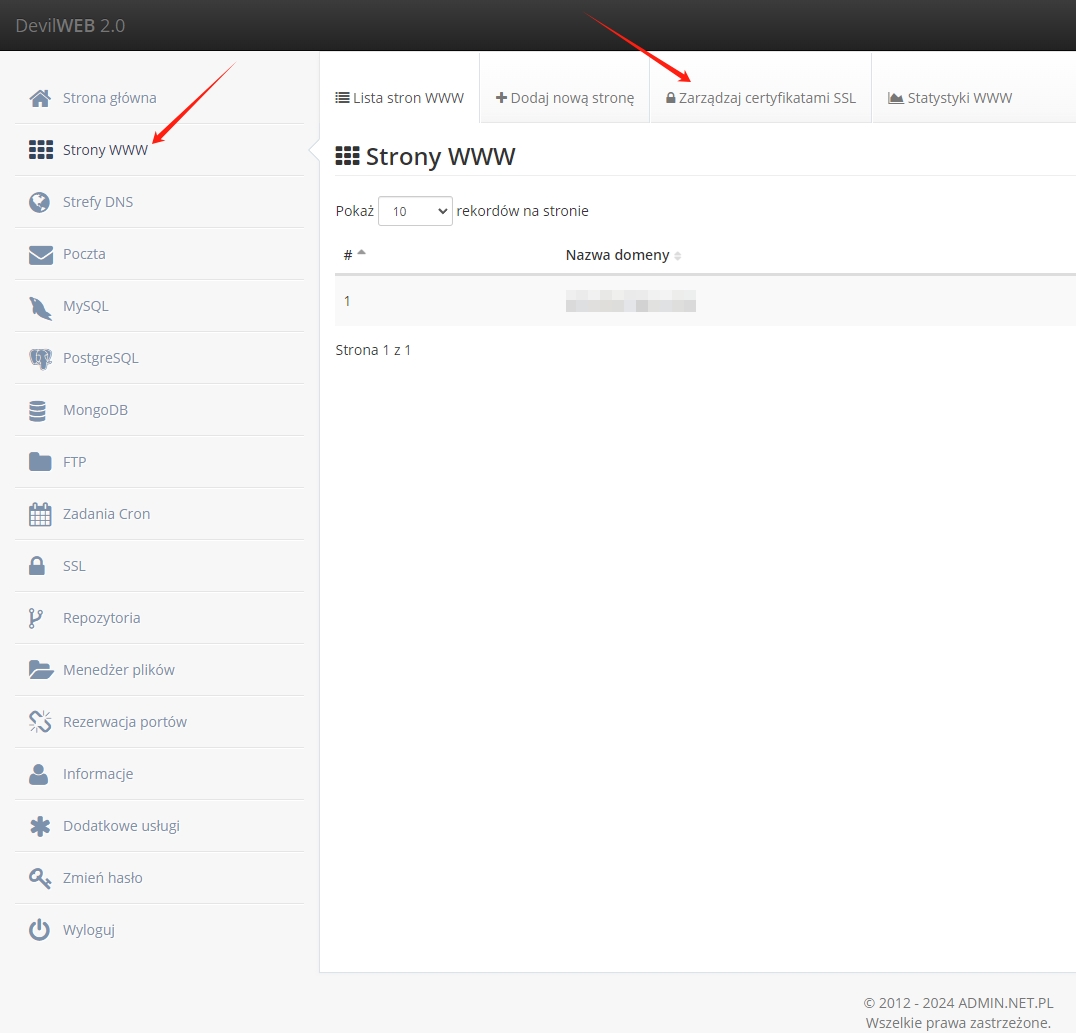
Task: Open Rezerwacja portów sidebar link
Action: click(x=124, y=722)
